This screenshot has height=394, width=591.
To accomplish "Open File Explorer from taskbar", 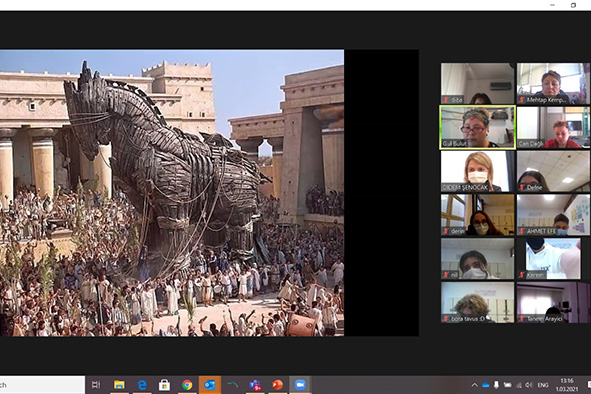I will [119, 385].
